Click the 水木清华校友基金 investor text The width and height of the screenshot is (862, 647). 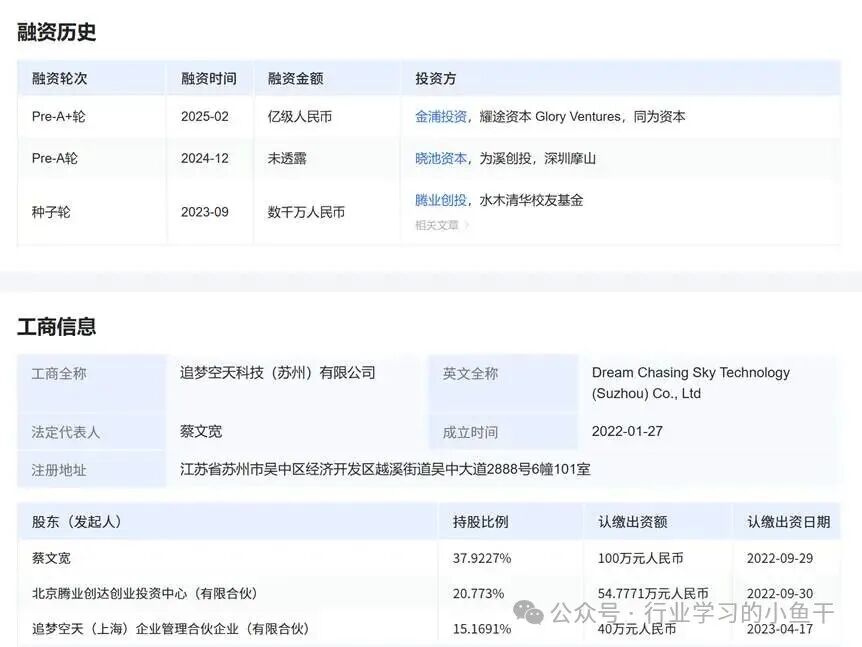(x=531, y=200)
